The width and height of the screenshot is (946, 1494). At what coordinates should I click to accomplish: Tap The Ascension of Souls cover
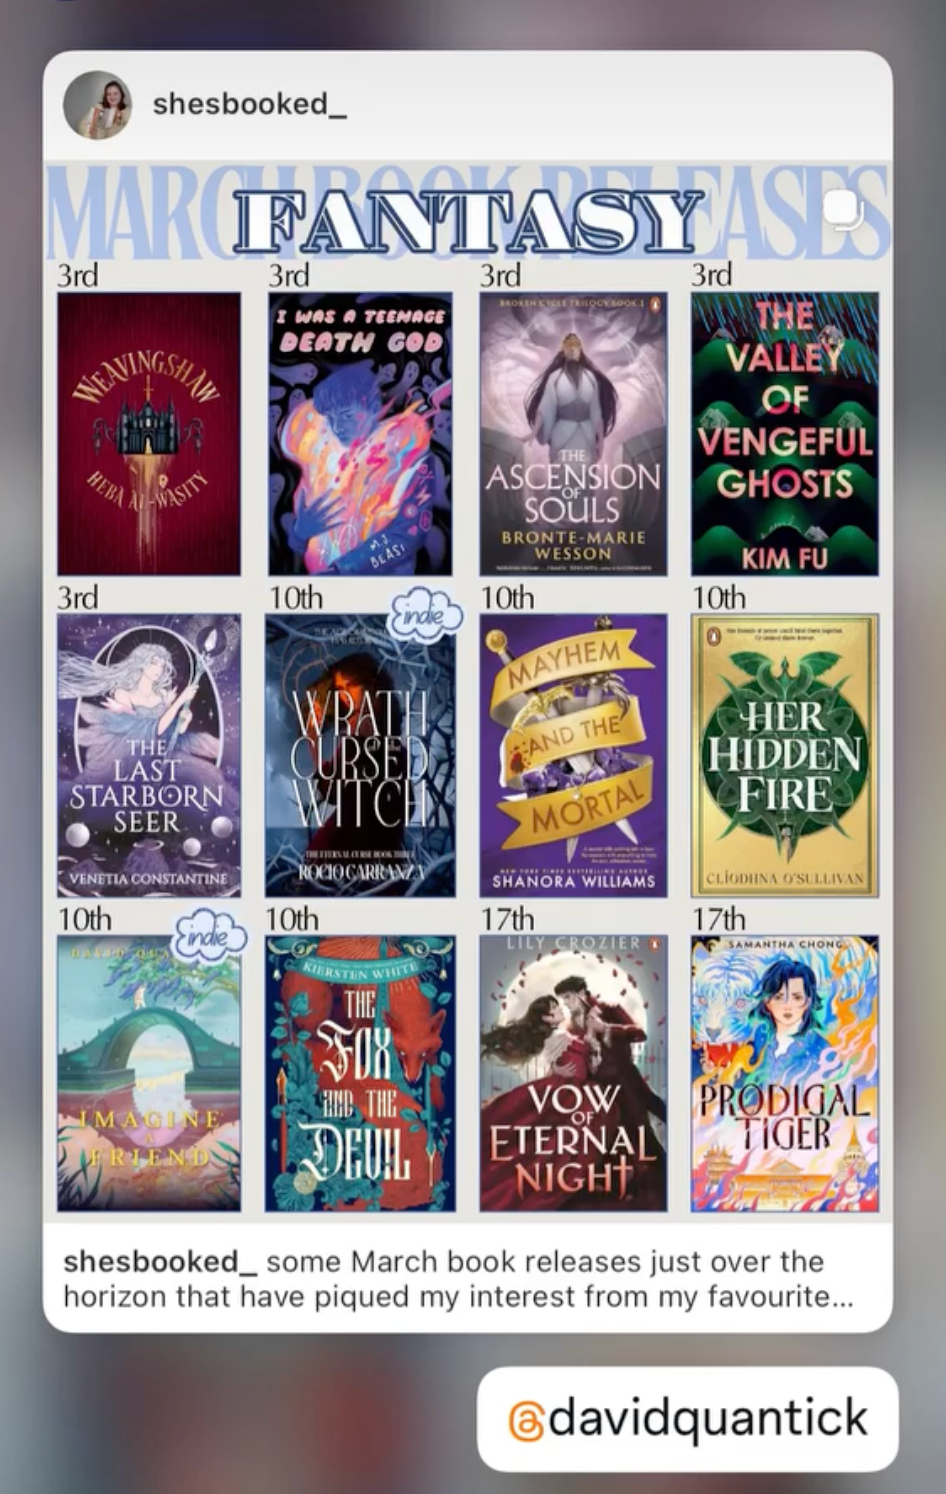pyautogui.click(x=573, y=434)
